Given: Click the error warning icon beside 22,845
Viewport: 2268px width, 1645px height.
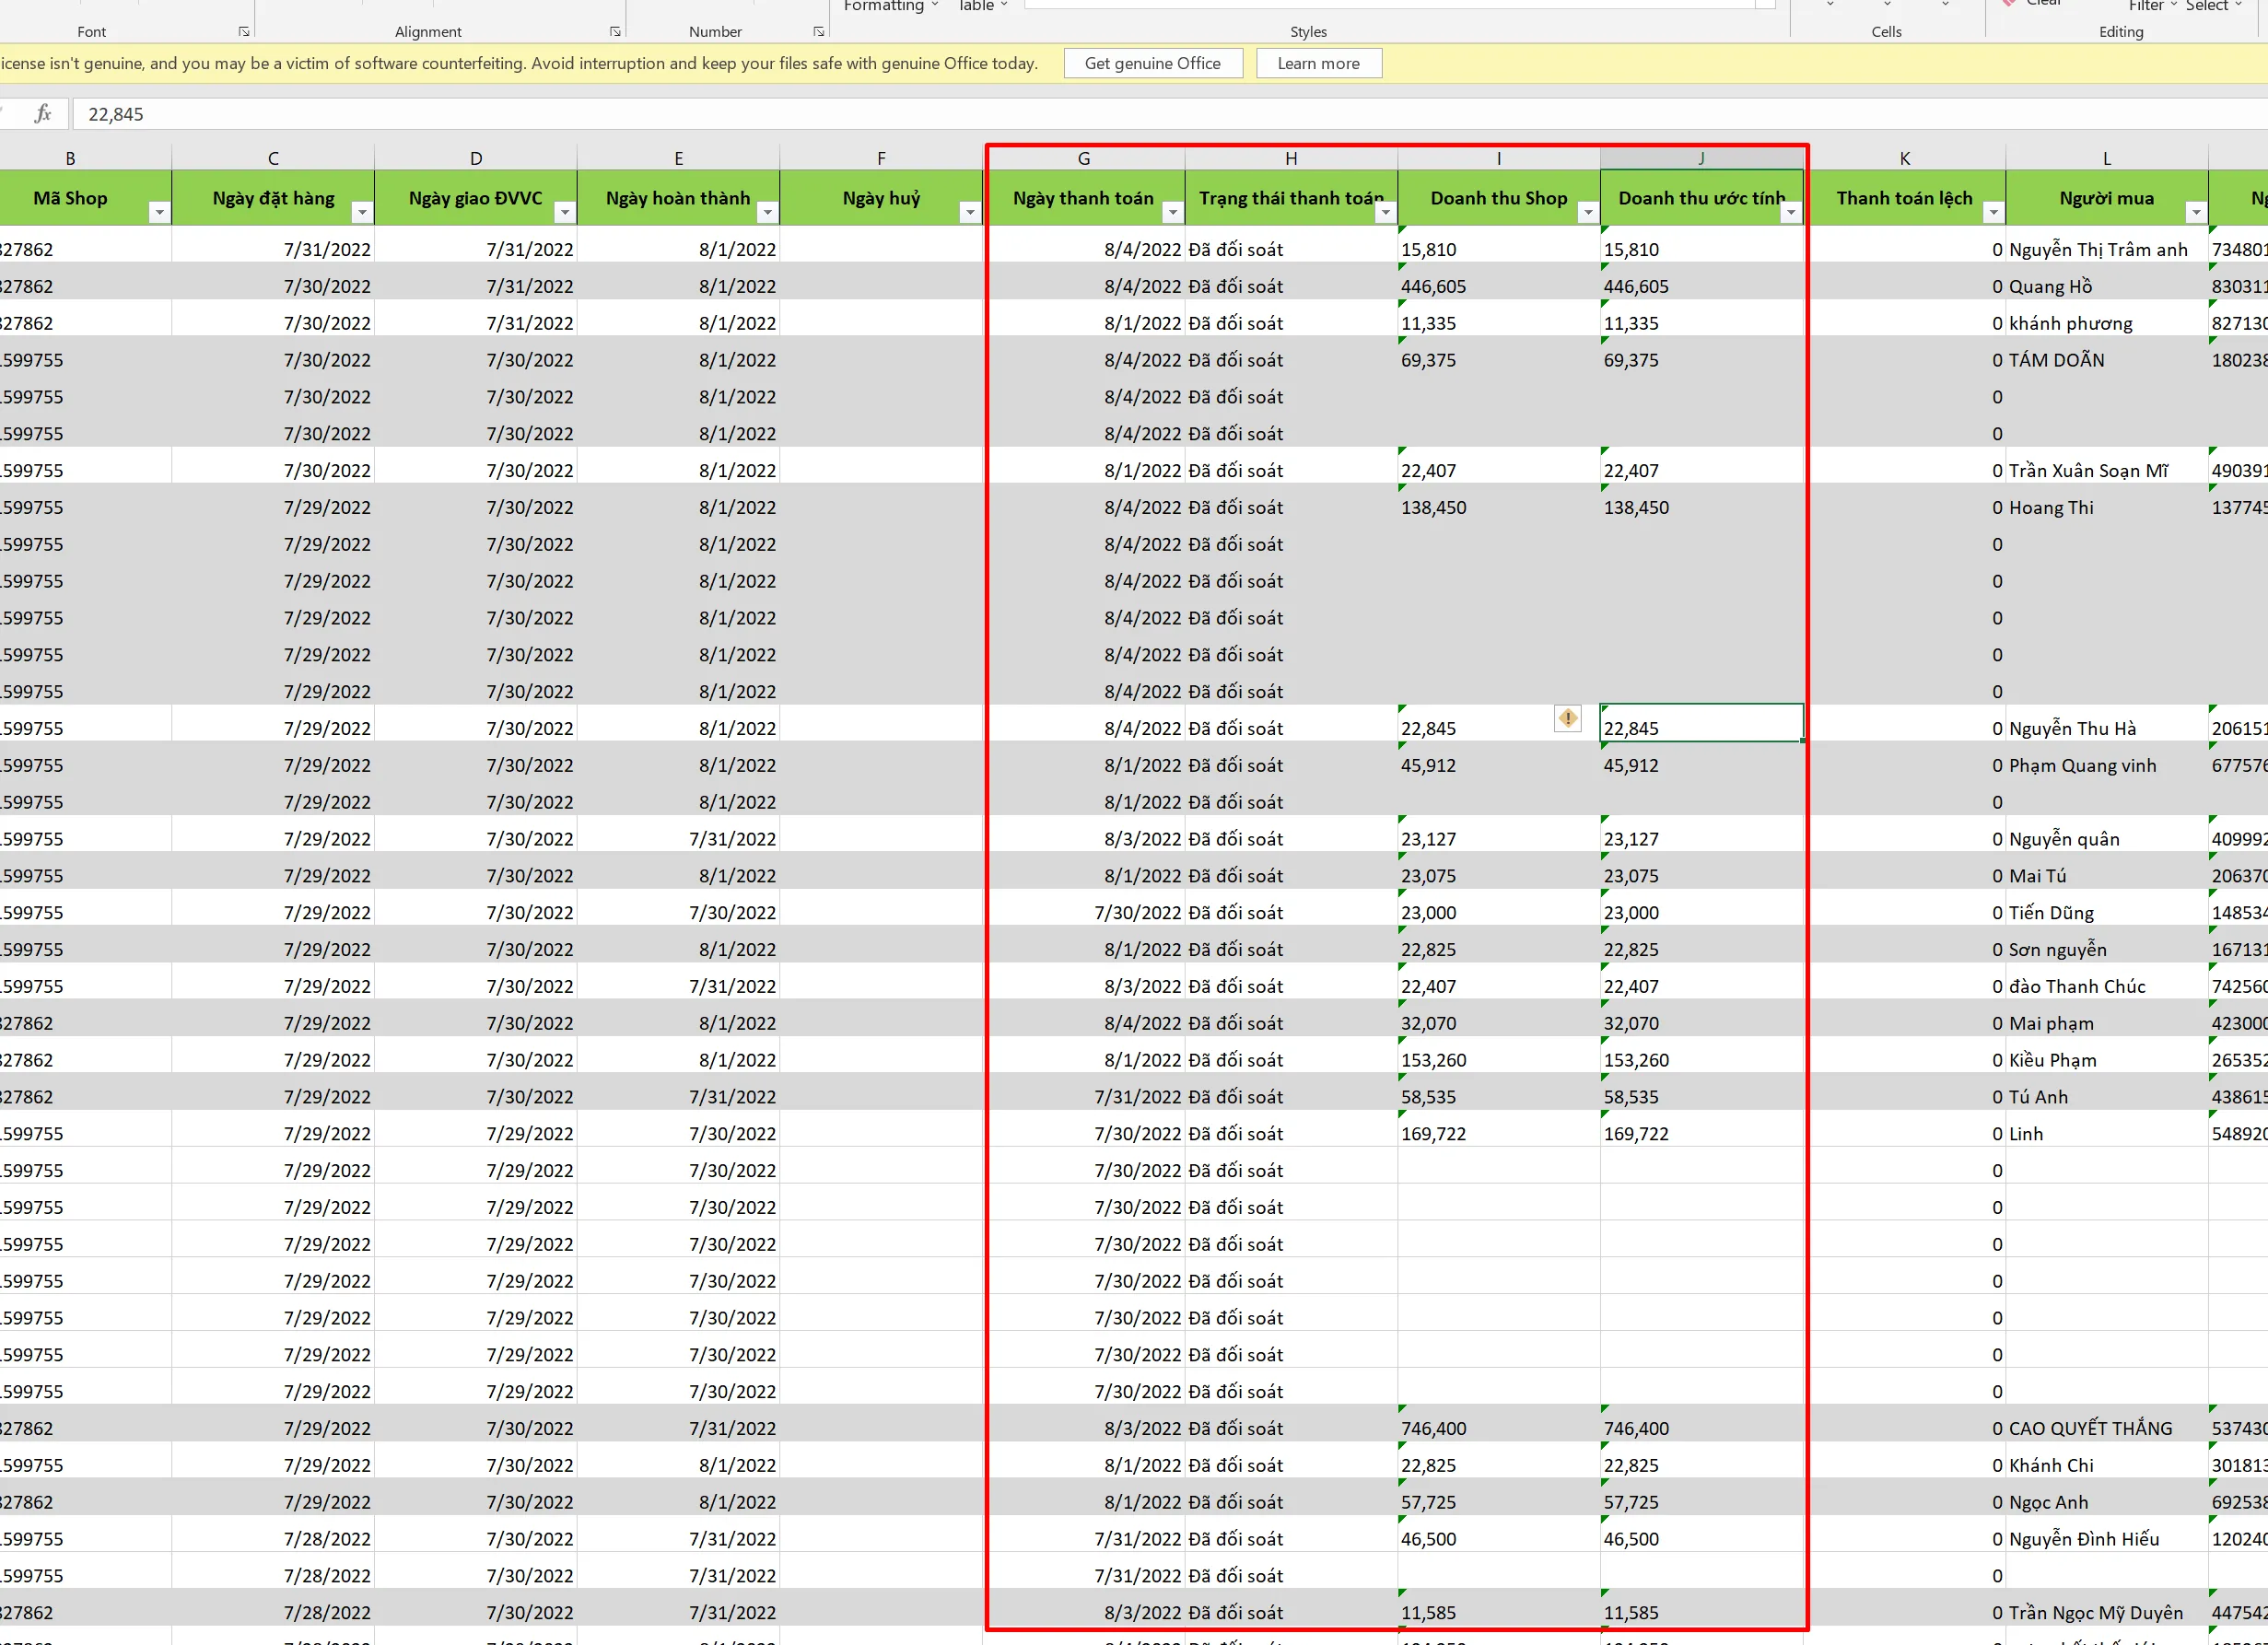Looking at the screenshot, I should [1567, 718].
